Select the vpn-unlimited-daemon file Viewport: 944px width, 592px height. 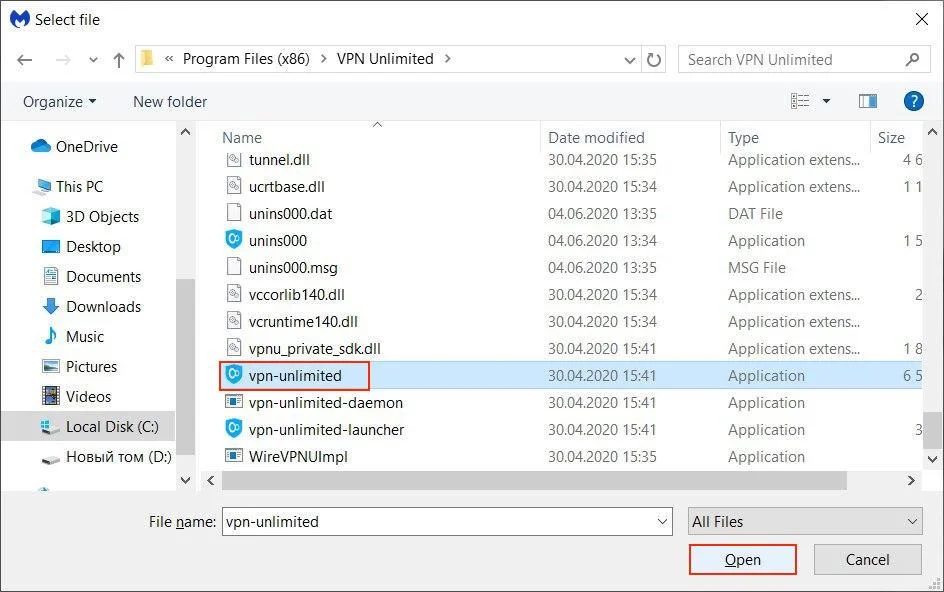[x=325, y=403]
